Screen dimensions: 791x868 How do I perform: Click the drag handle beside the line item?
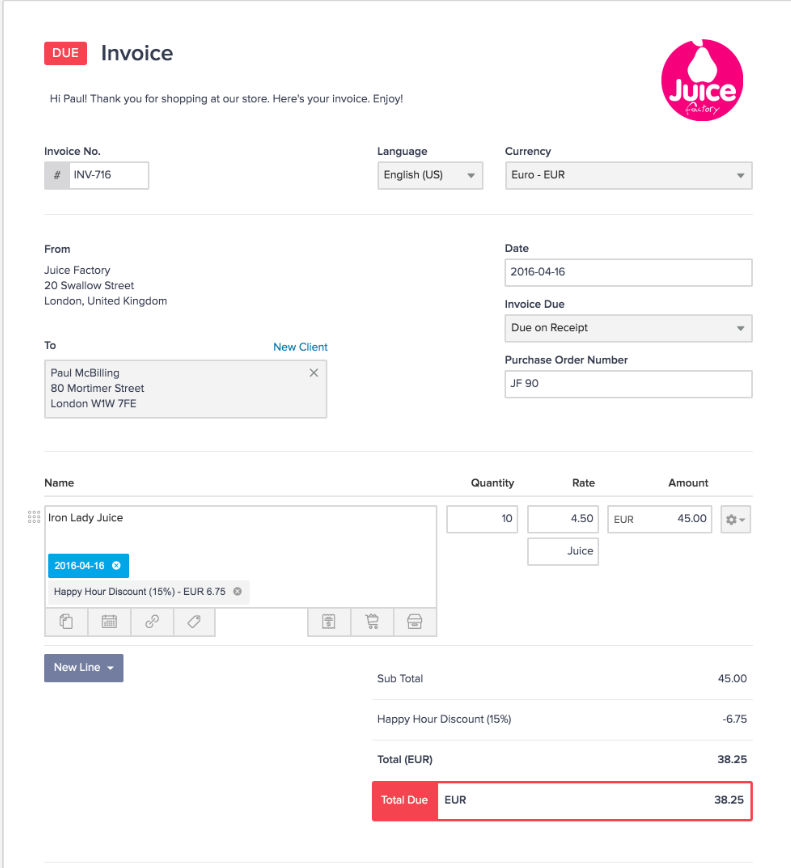[x=34, y=517]
